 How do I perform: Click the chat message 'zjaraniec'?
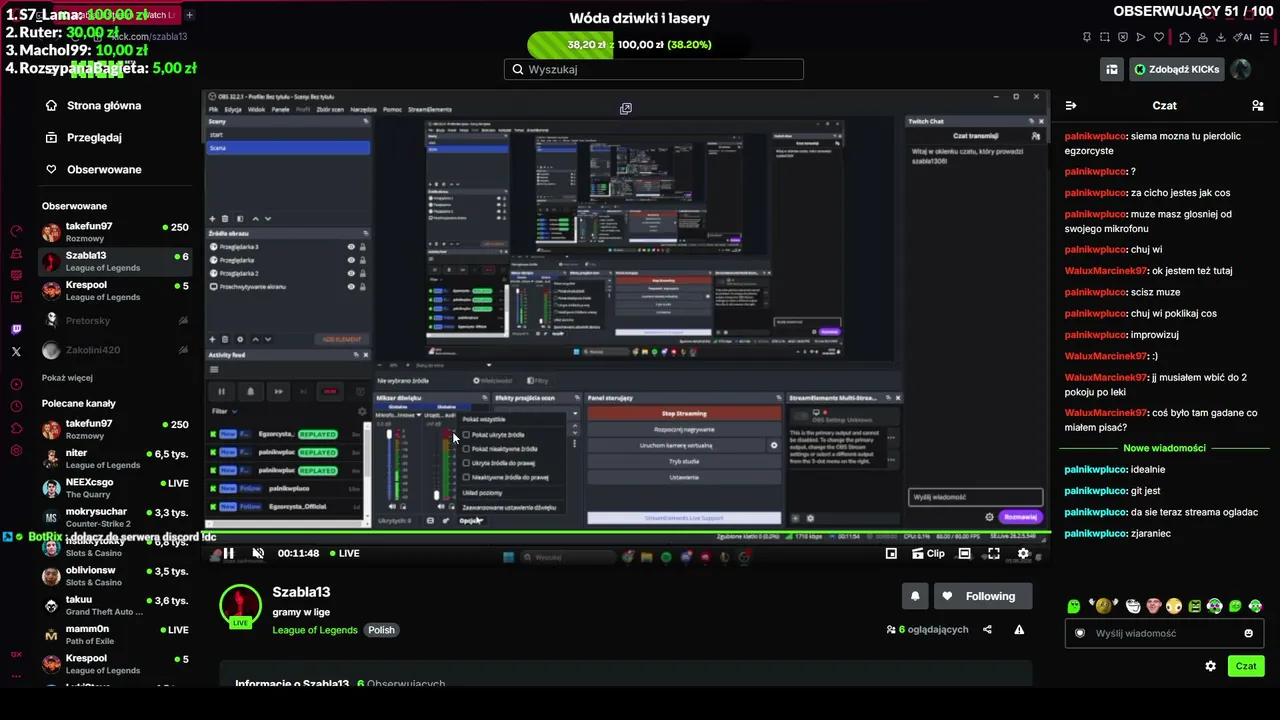[1150, 533]
